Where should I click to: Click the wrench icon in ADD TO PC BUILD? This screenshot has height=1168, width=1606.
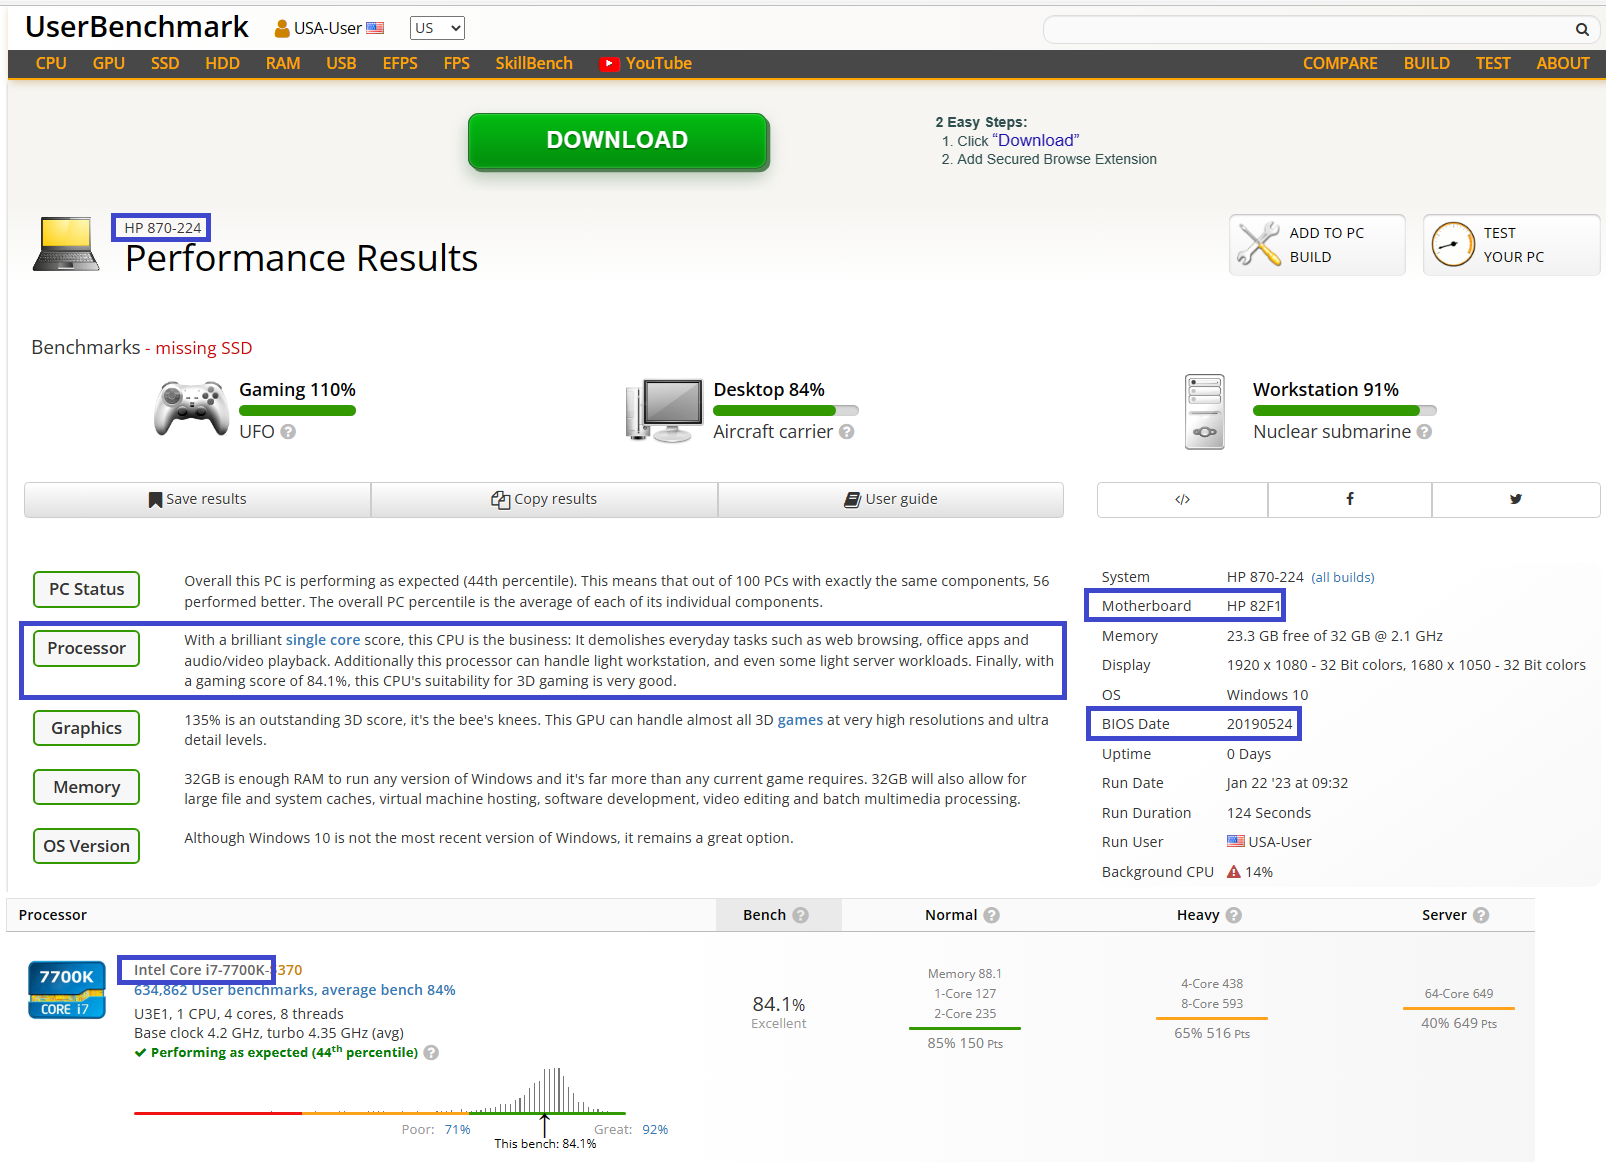pos(1258,244)
